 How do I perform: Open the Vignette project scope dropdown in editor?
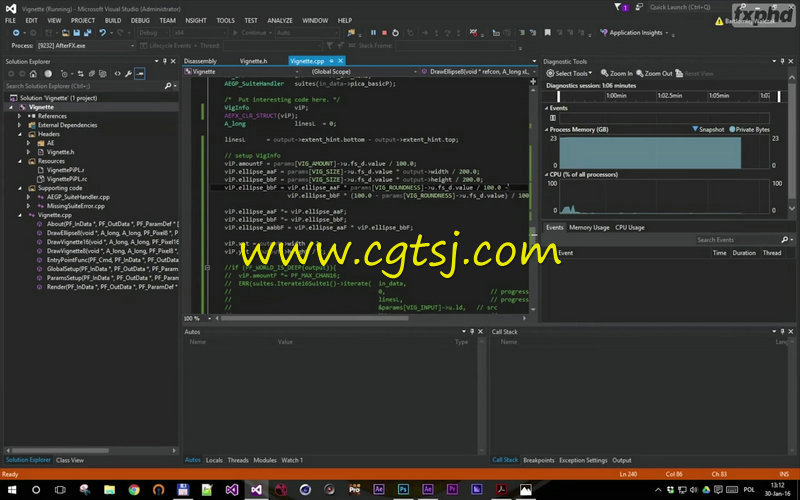click(x=242, y=72)
